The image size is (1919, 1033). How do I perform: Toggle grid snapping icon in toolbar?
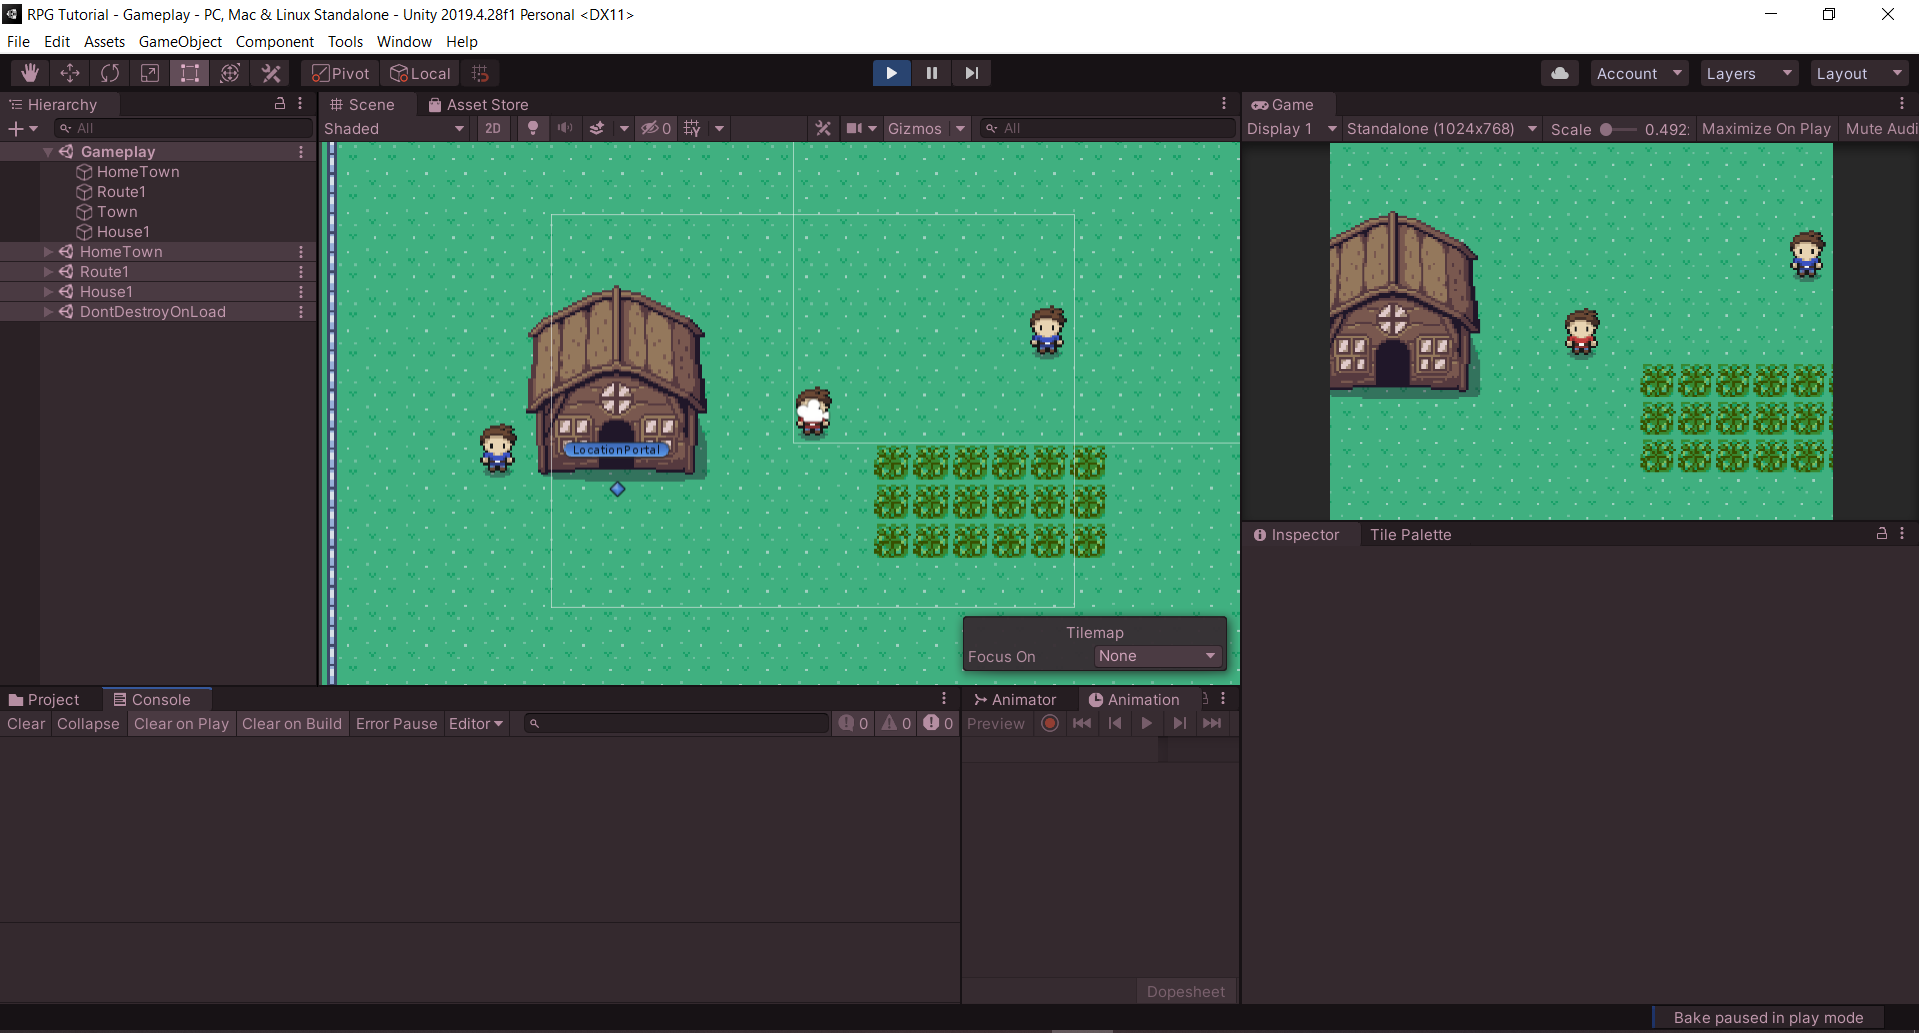point(480,73)
